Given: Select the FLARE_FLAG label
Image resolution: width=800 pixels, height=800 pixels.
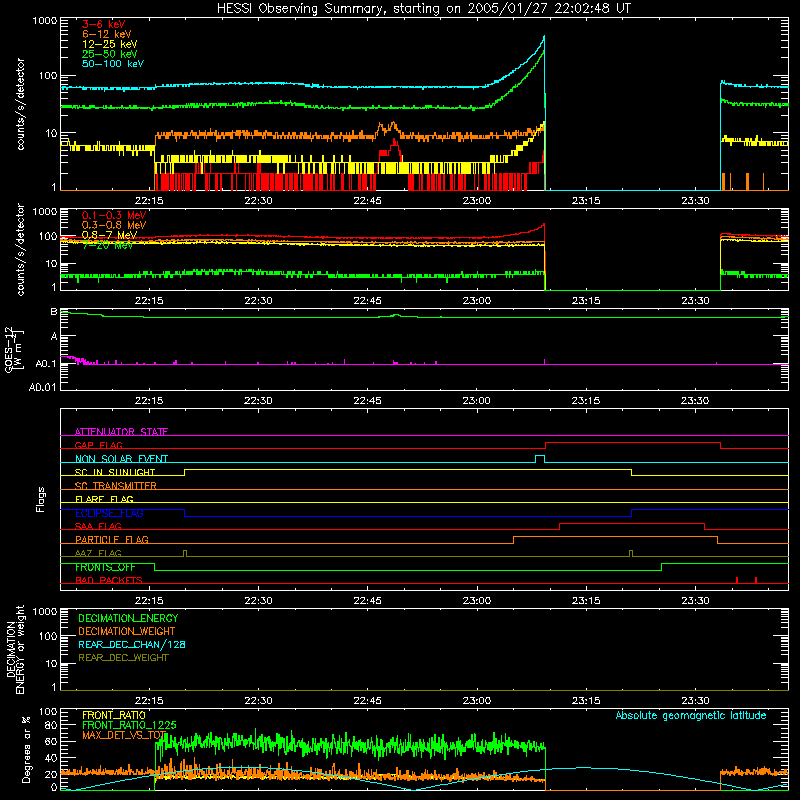Looking at the screenshot, I should (104, 499).
